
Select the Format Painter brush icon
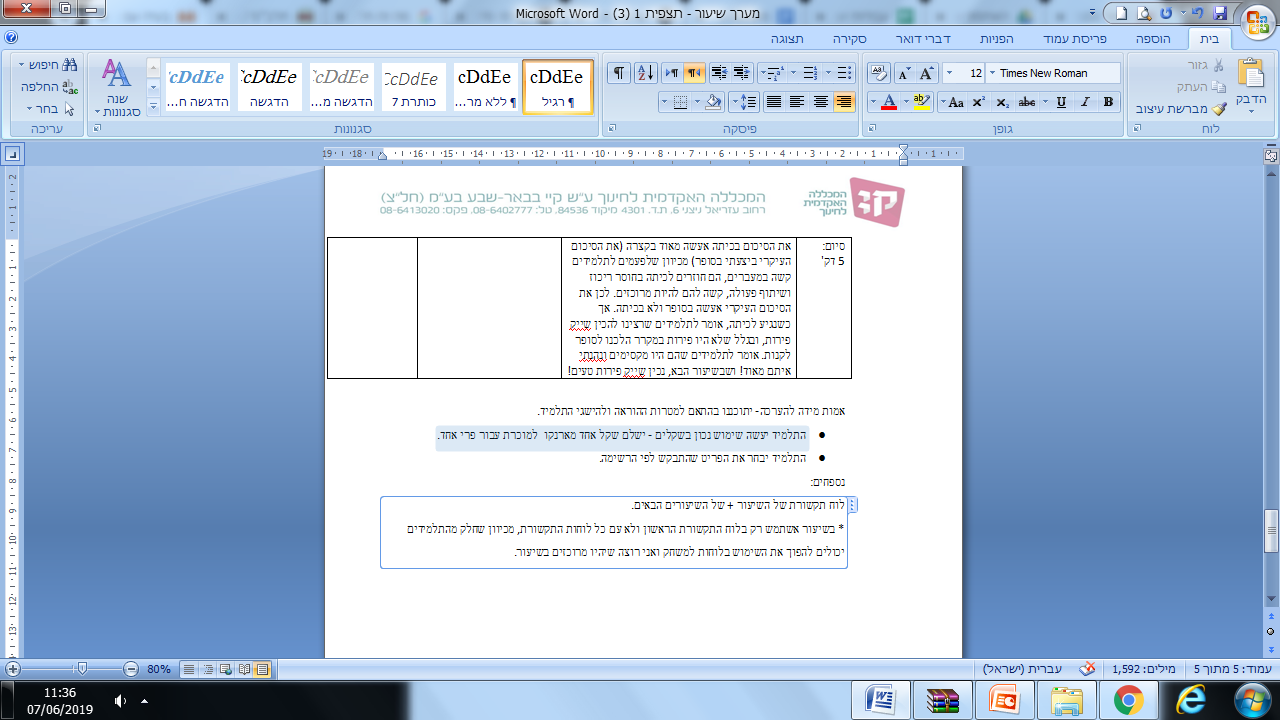(1218, 109)
